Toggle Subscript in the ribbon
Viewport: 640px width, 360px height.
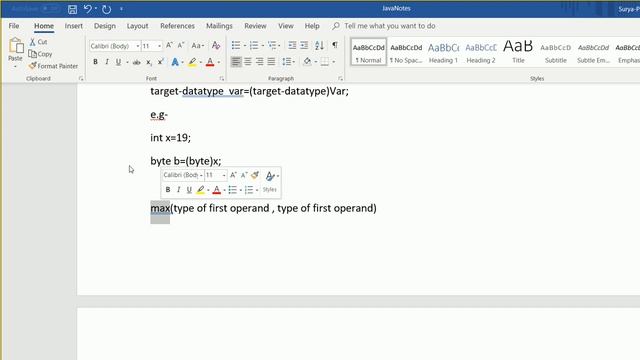point(149,62)
